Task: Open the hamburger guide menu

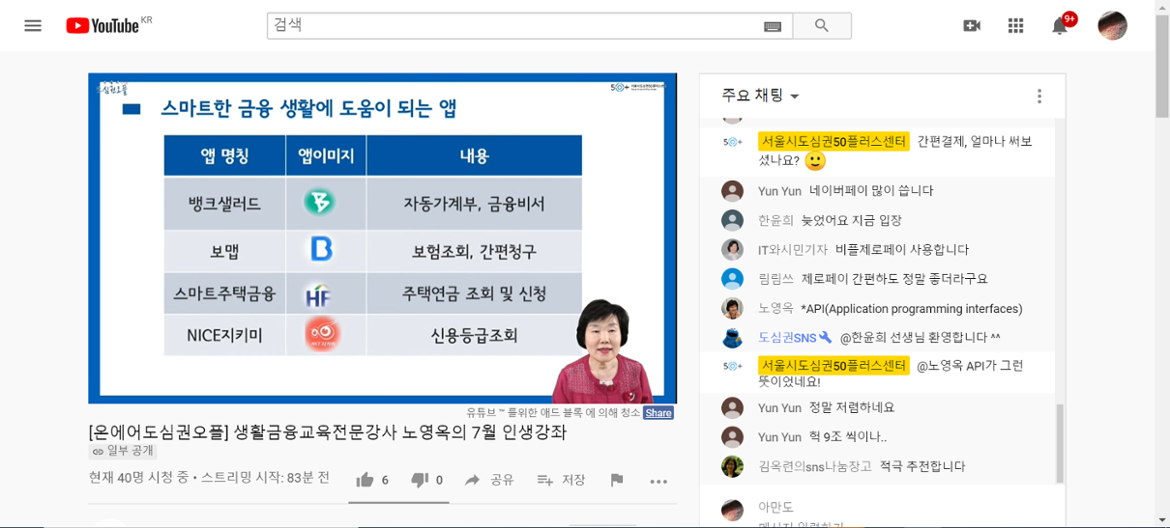Action: (33, 26)
